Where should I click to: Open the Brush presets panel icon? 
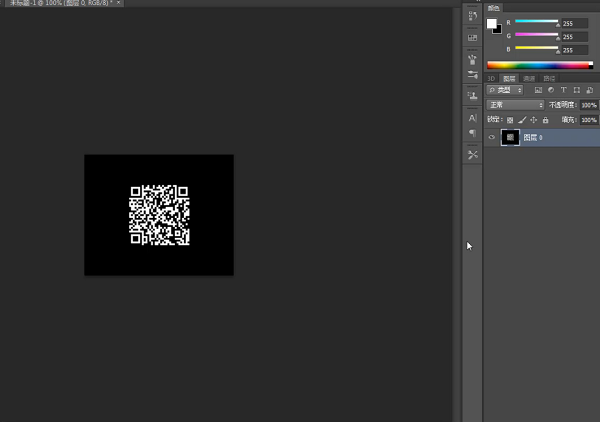pyautogui.click(x=473, y=60)
